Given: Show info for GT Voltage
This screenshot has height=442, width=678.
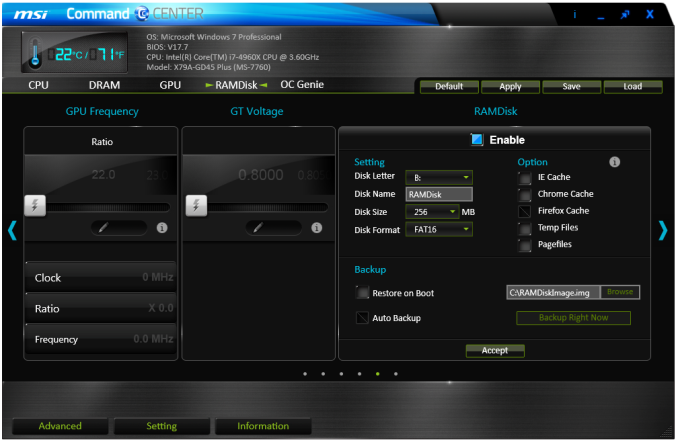Looking at the screenshot, I should [317, 227].
